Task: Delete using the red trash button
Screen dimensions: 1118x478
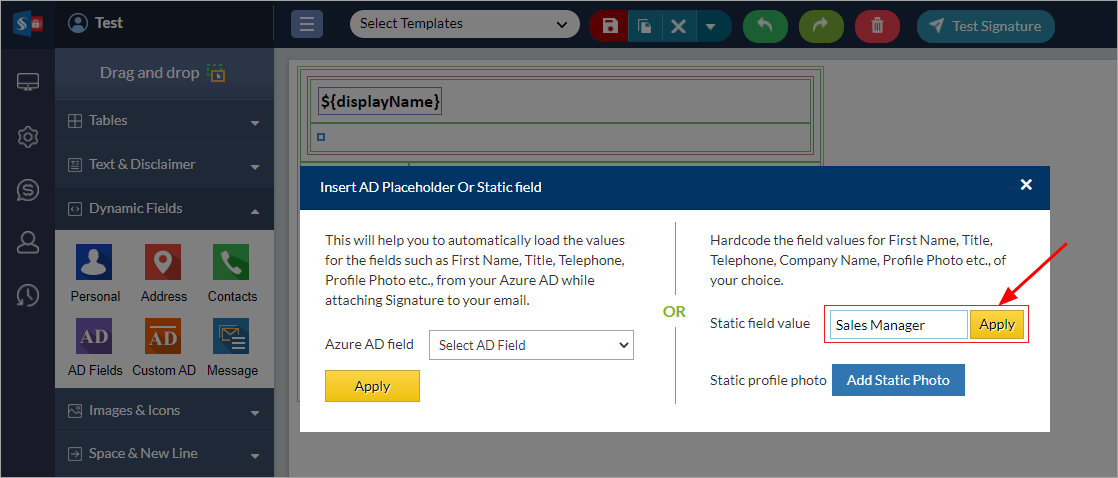Action: coord(877,26)
